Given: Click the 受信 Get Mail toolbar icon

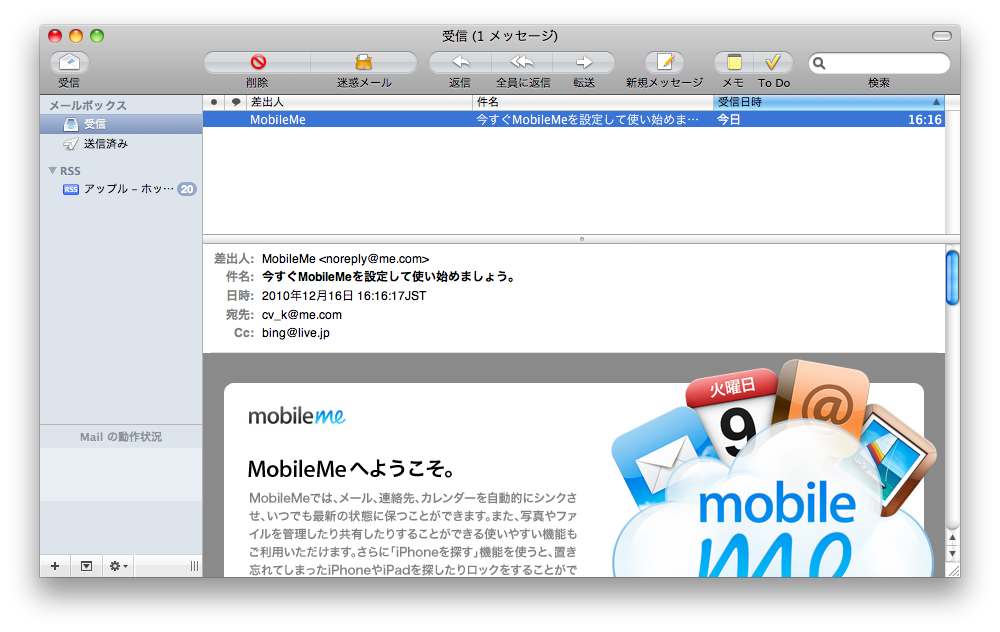Looking at the screenshot, I should pos(69,62).
